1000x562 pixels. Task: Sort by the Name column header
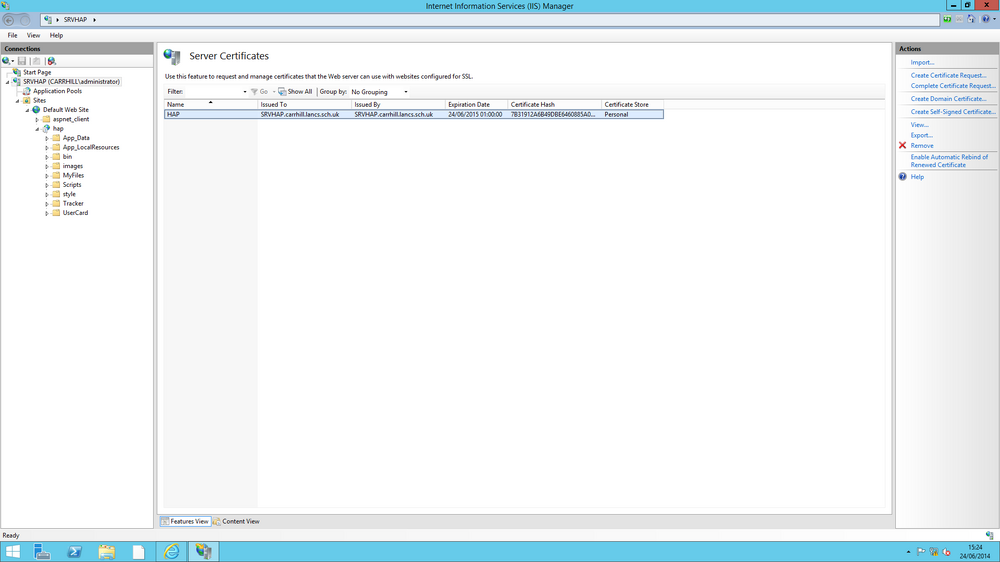(x=211, y=105)
